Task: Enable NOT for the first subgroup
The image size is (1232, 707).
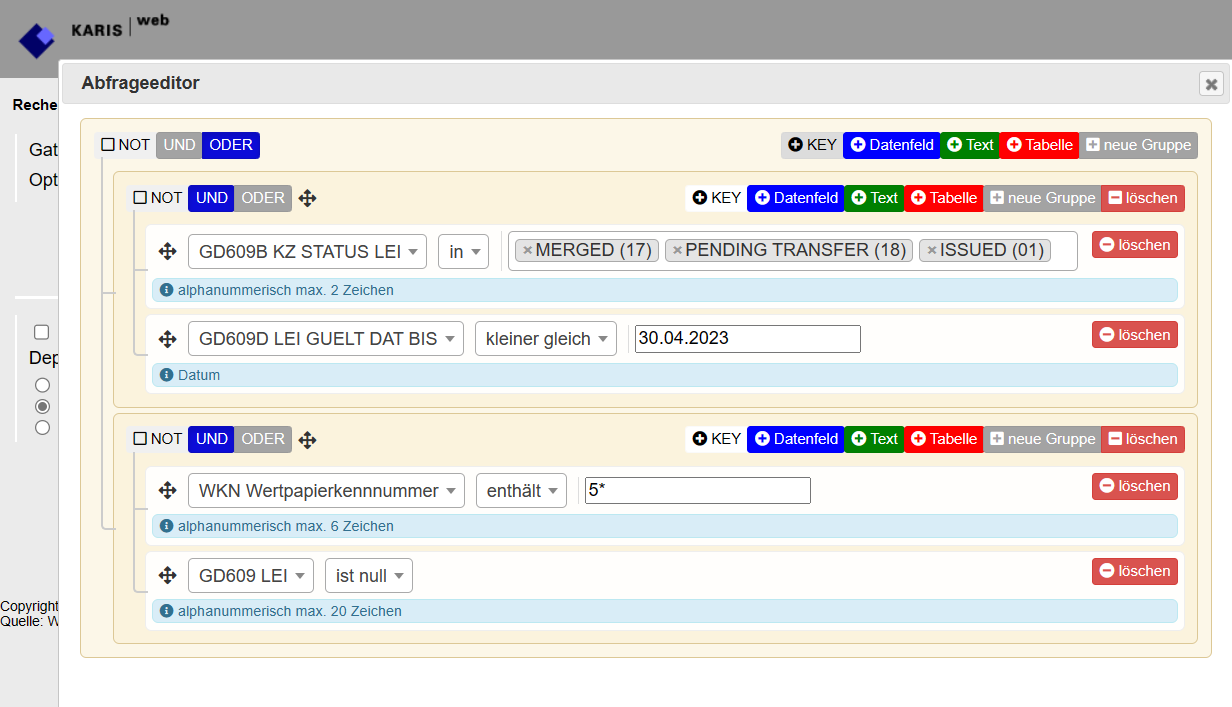Action: 140,198
